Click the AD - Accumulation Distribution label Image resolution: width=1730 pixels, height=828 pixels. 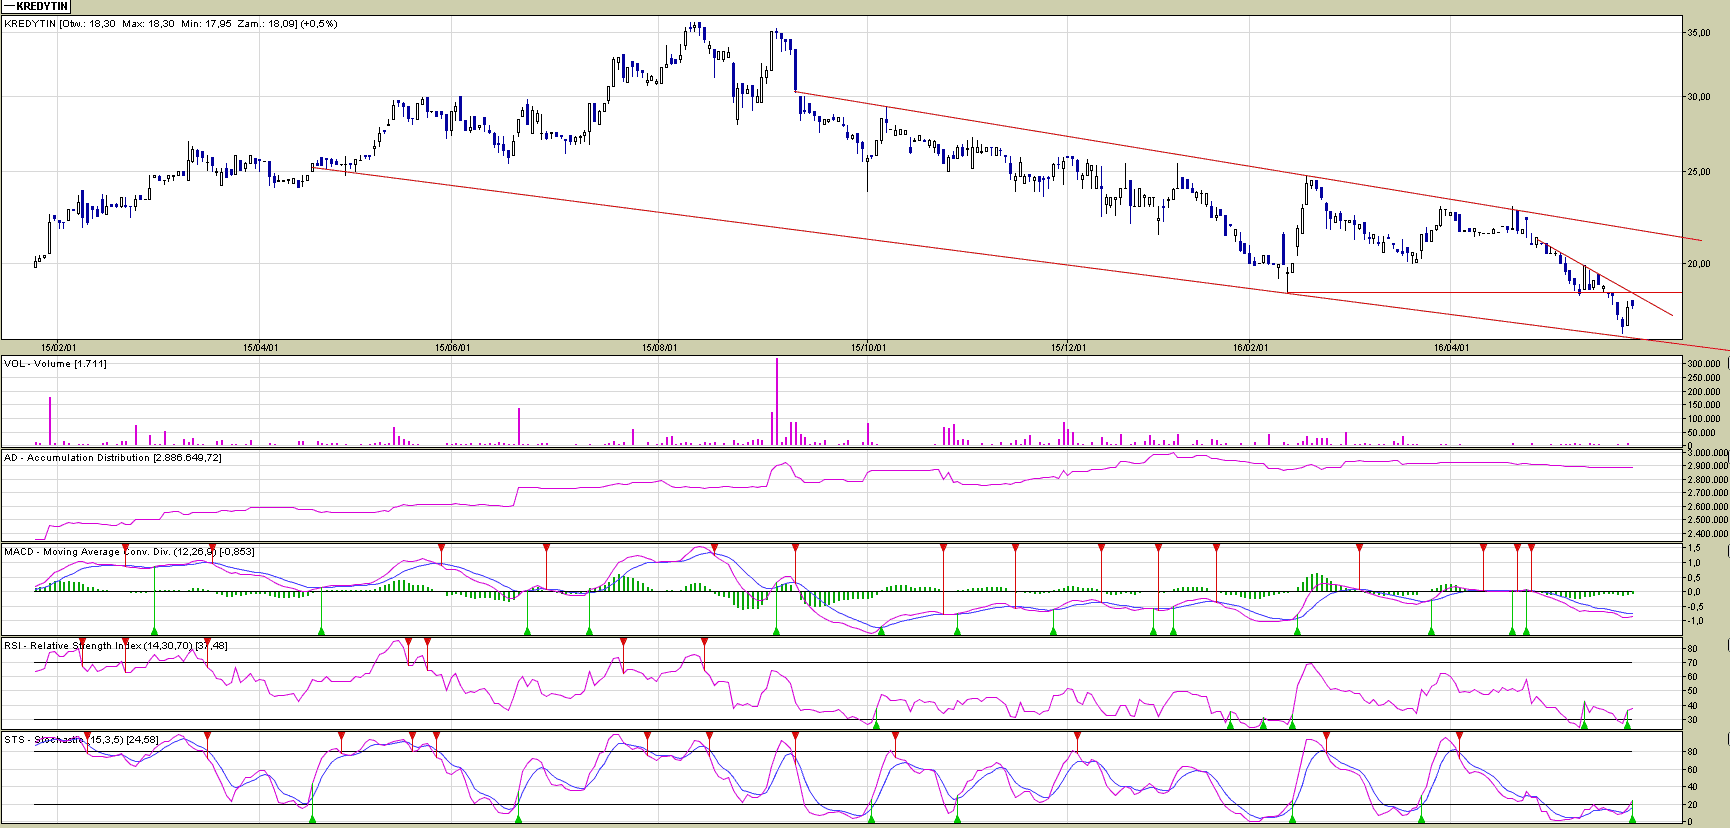[112, 458]
